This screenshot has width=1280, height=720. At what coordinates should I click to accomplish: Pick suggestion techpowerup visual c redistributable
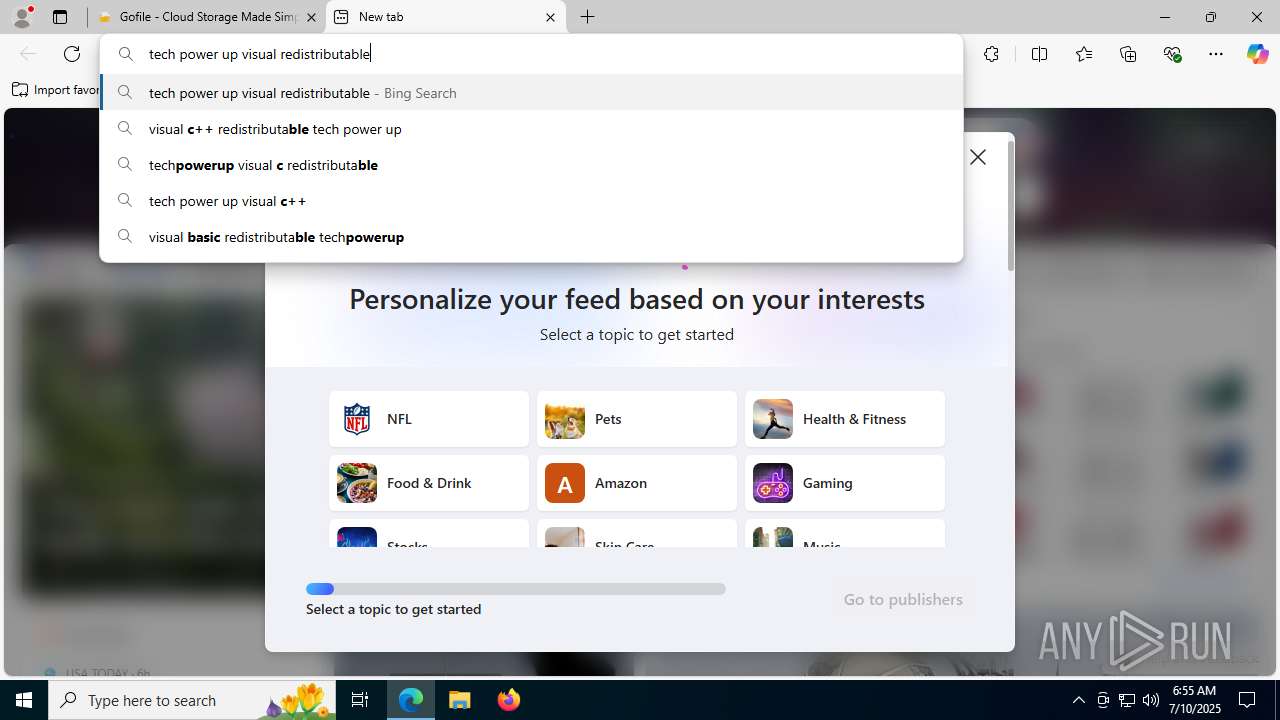click(531, 165)
